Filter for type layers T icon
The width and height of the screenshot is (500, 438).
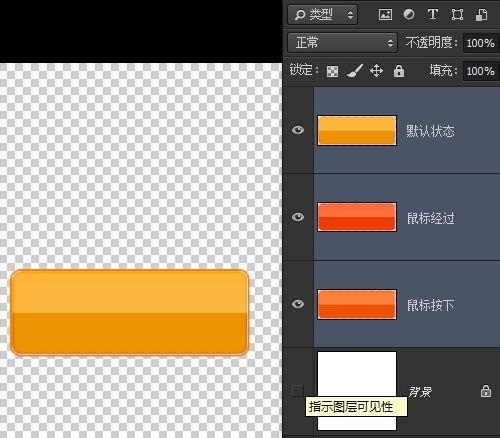pos(433,14)
